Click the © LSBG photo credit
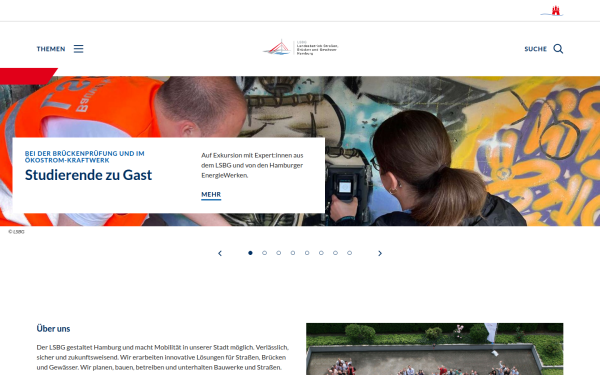The image size is (600, 375). pyautogui.click(x=16, y=232)
